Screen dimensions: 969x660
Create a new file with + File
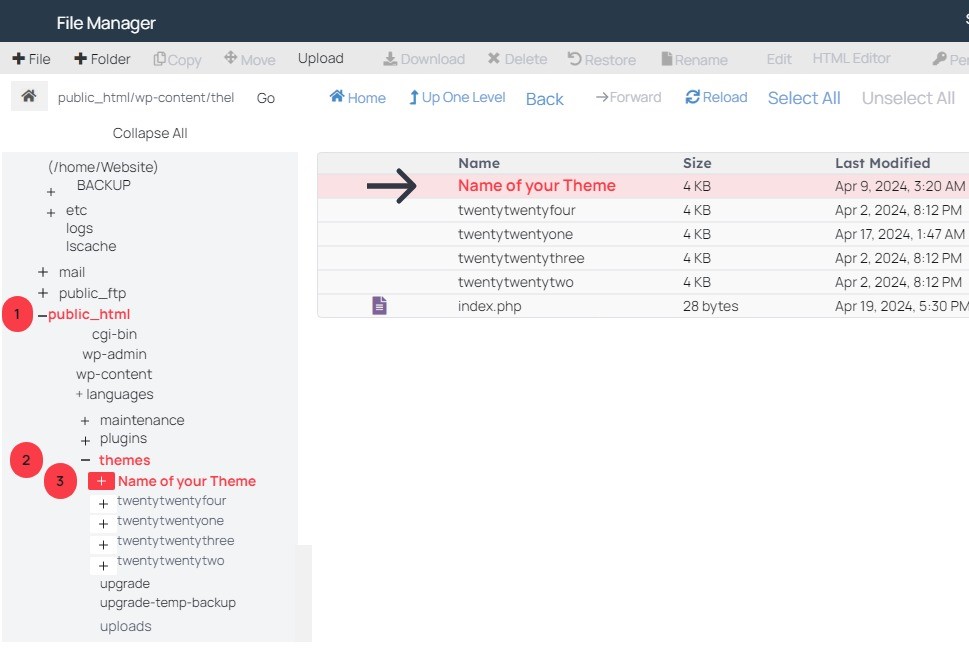31,59
